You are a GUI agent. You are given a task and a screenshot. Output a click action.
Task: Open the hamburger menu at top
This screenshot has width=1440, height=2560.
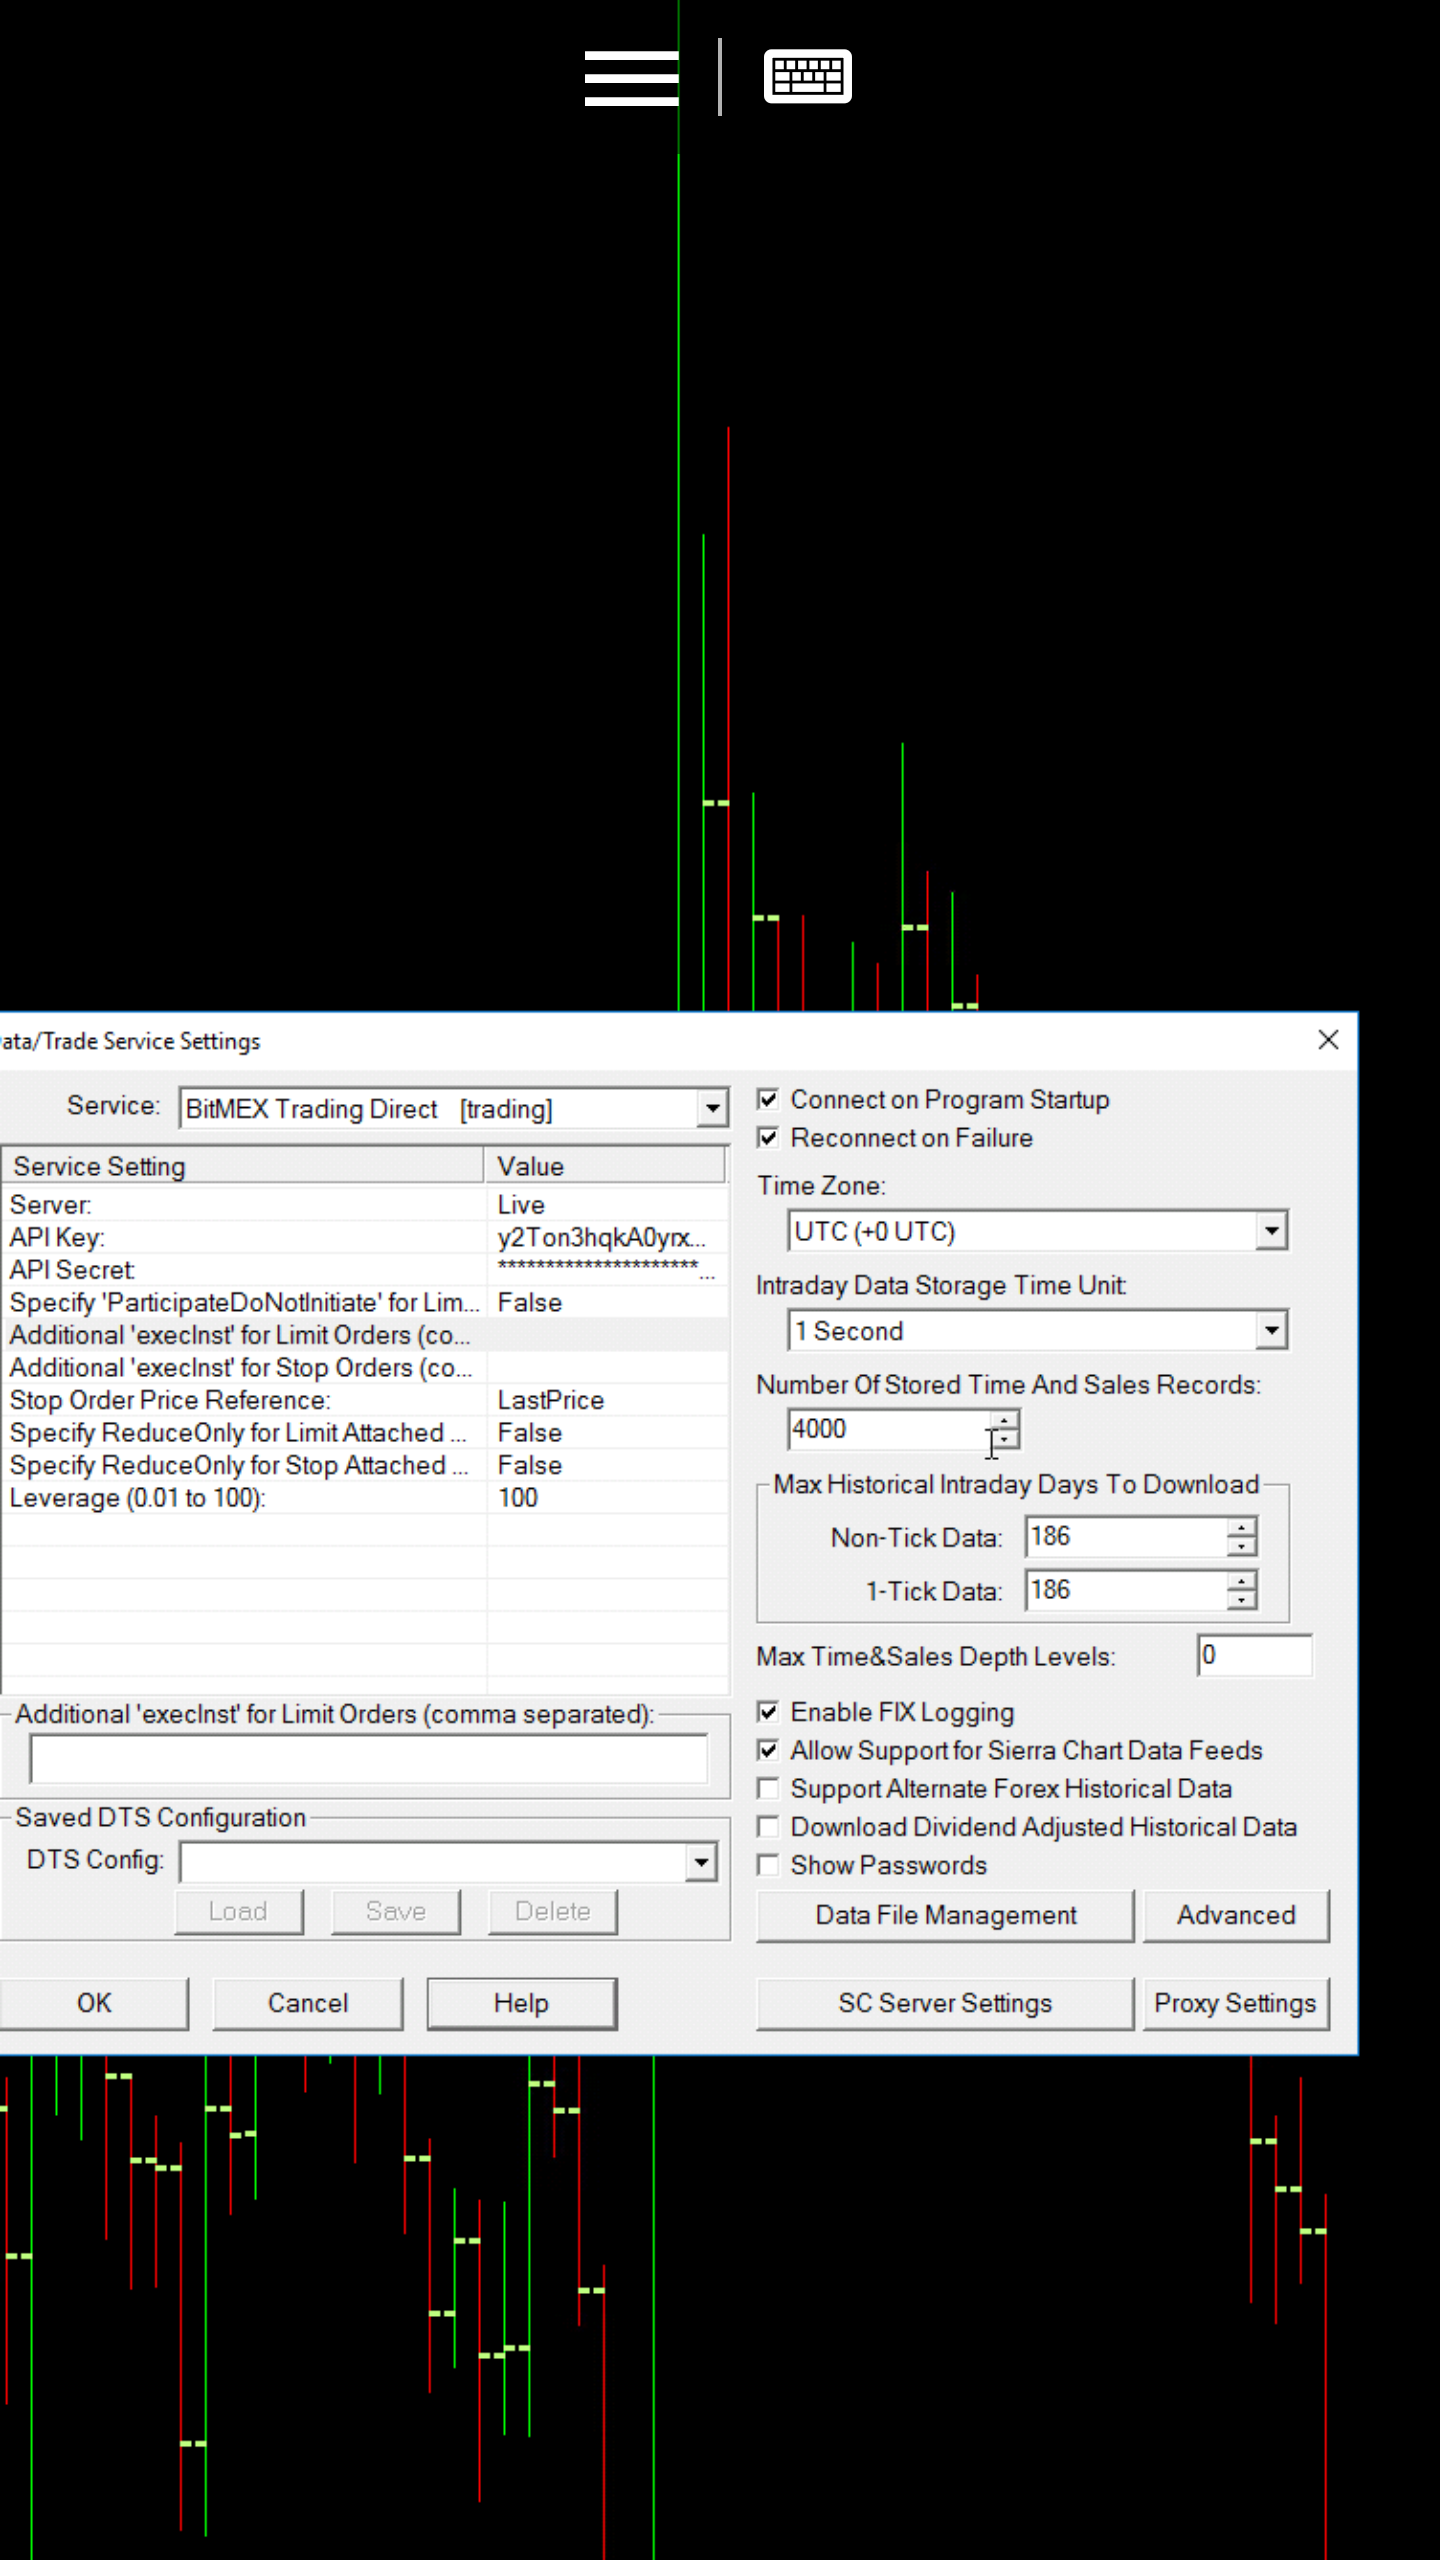tap(631, 78)
